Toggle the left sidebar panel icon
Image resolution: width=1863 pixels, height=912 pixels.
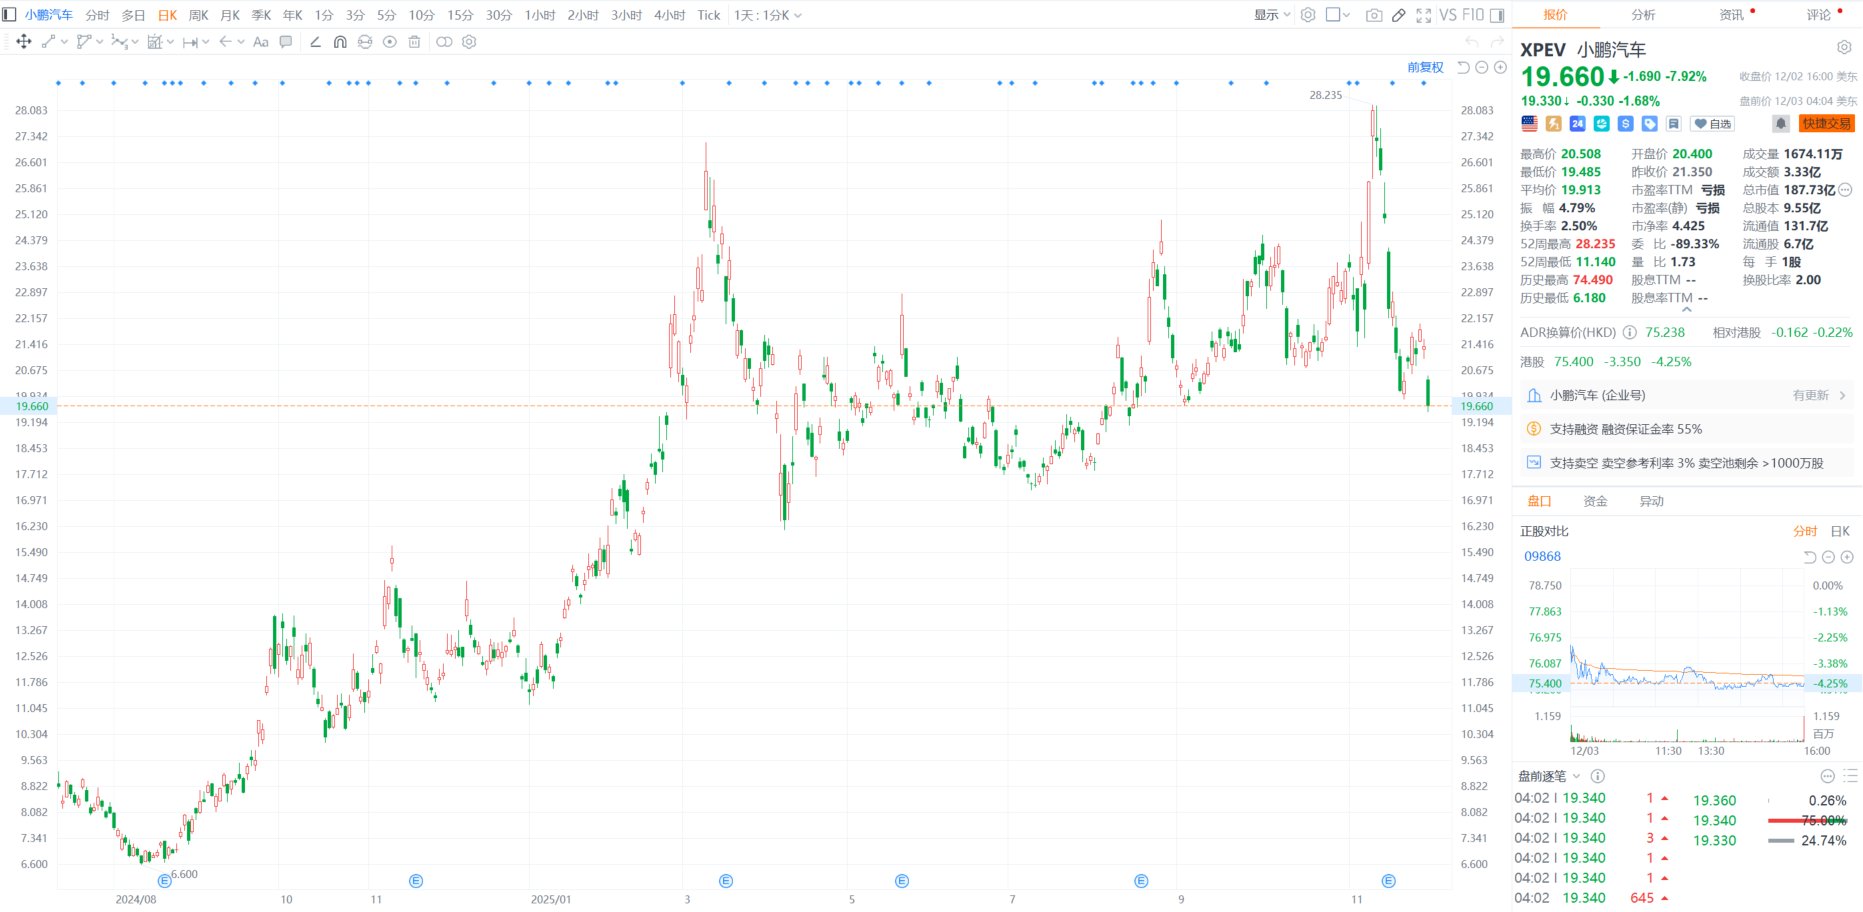(9, 15)
